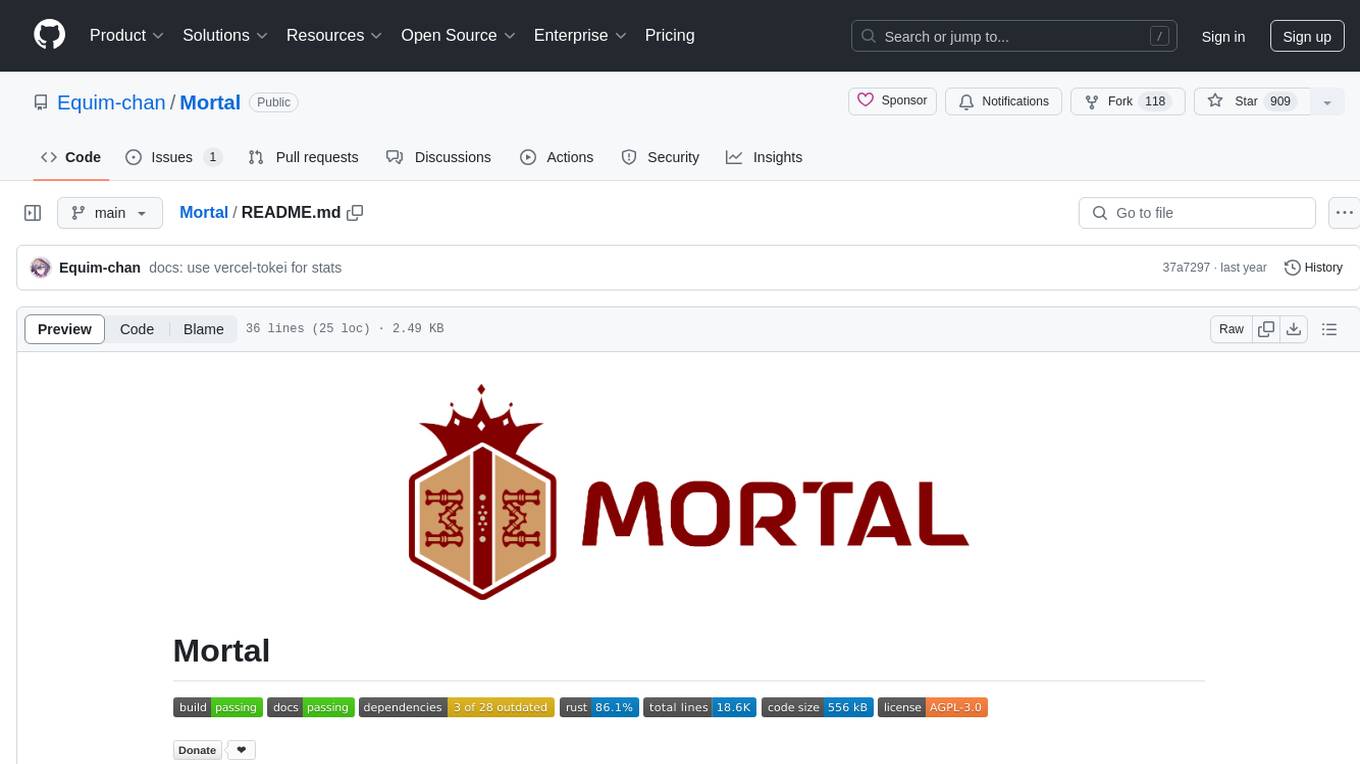Open the README outline icon
The width and height of the screenshot is (1360, 764).
click(x=1329, y=329)
